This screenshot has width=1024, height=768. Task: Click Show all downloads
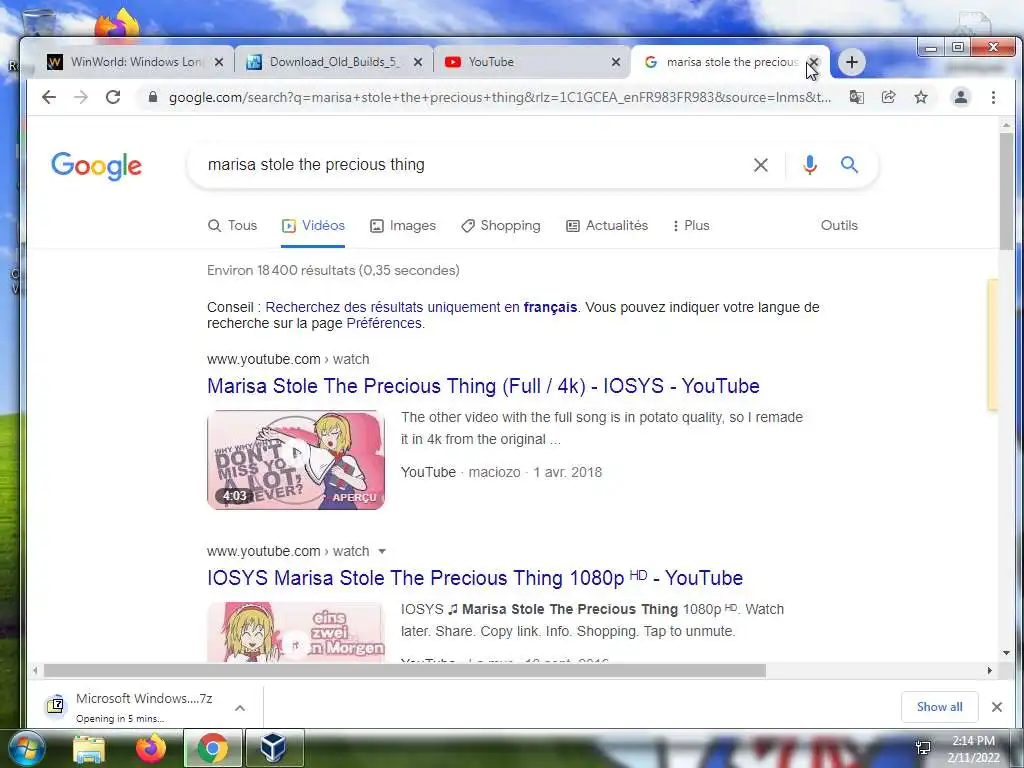tap(939, 707)
